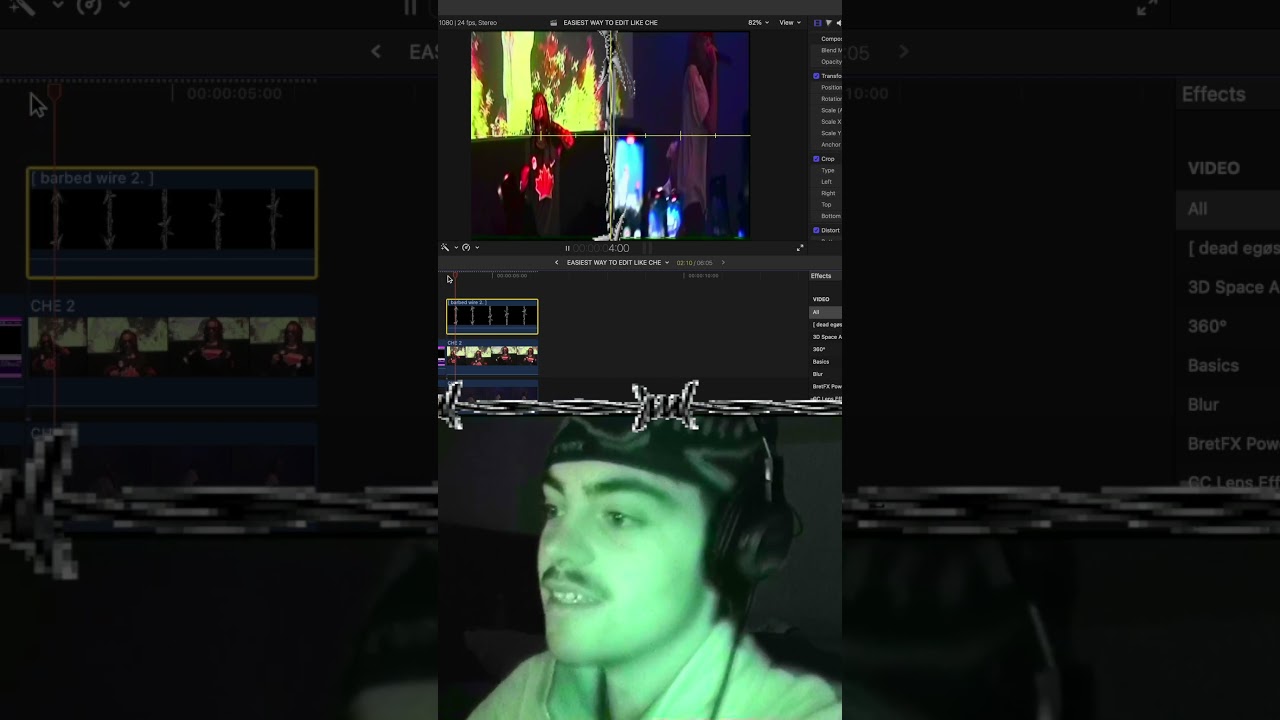Open the 82% zoom dropdown
Image resolution: width=1280 pixels, height=720 pixels.
tap(758, 22)
